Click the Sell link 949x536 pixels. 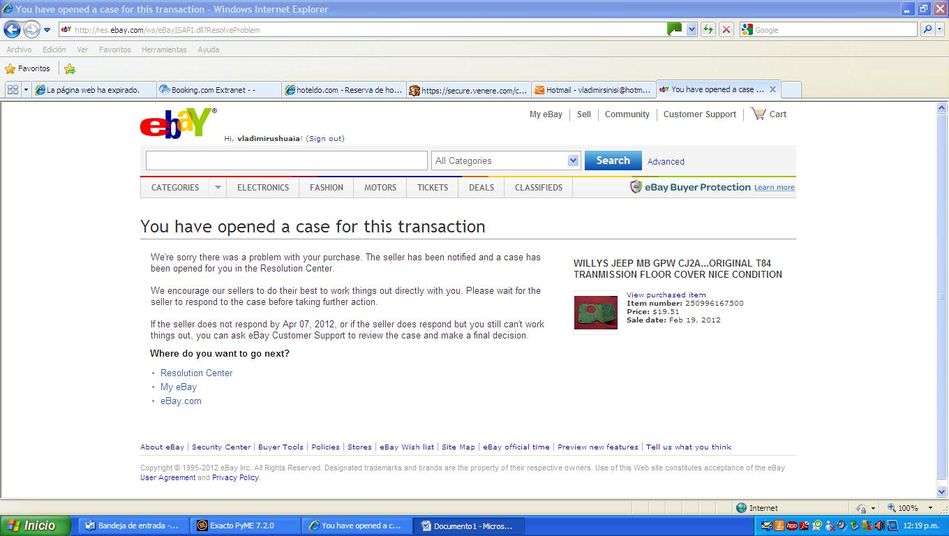click(583, 114)
